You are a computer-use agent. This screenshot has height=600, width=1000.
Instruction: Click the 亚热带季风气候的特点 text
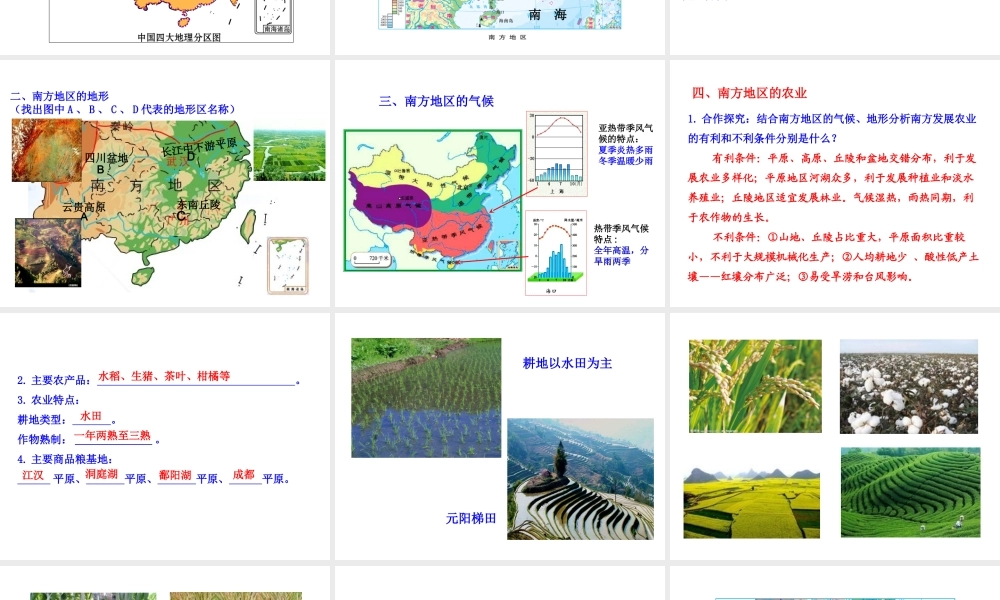click(625, 133)
